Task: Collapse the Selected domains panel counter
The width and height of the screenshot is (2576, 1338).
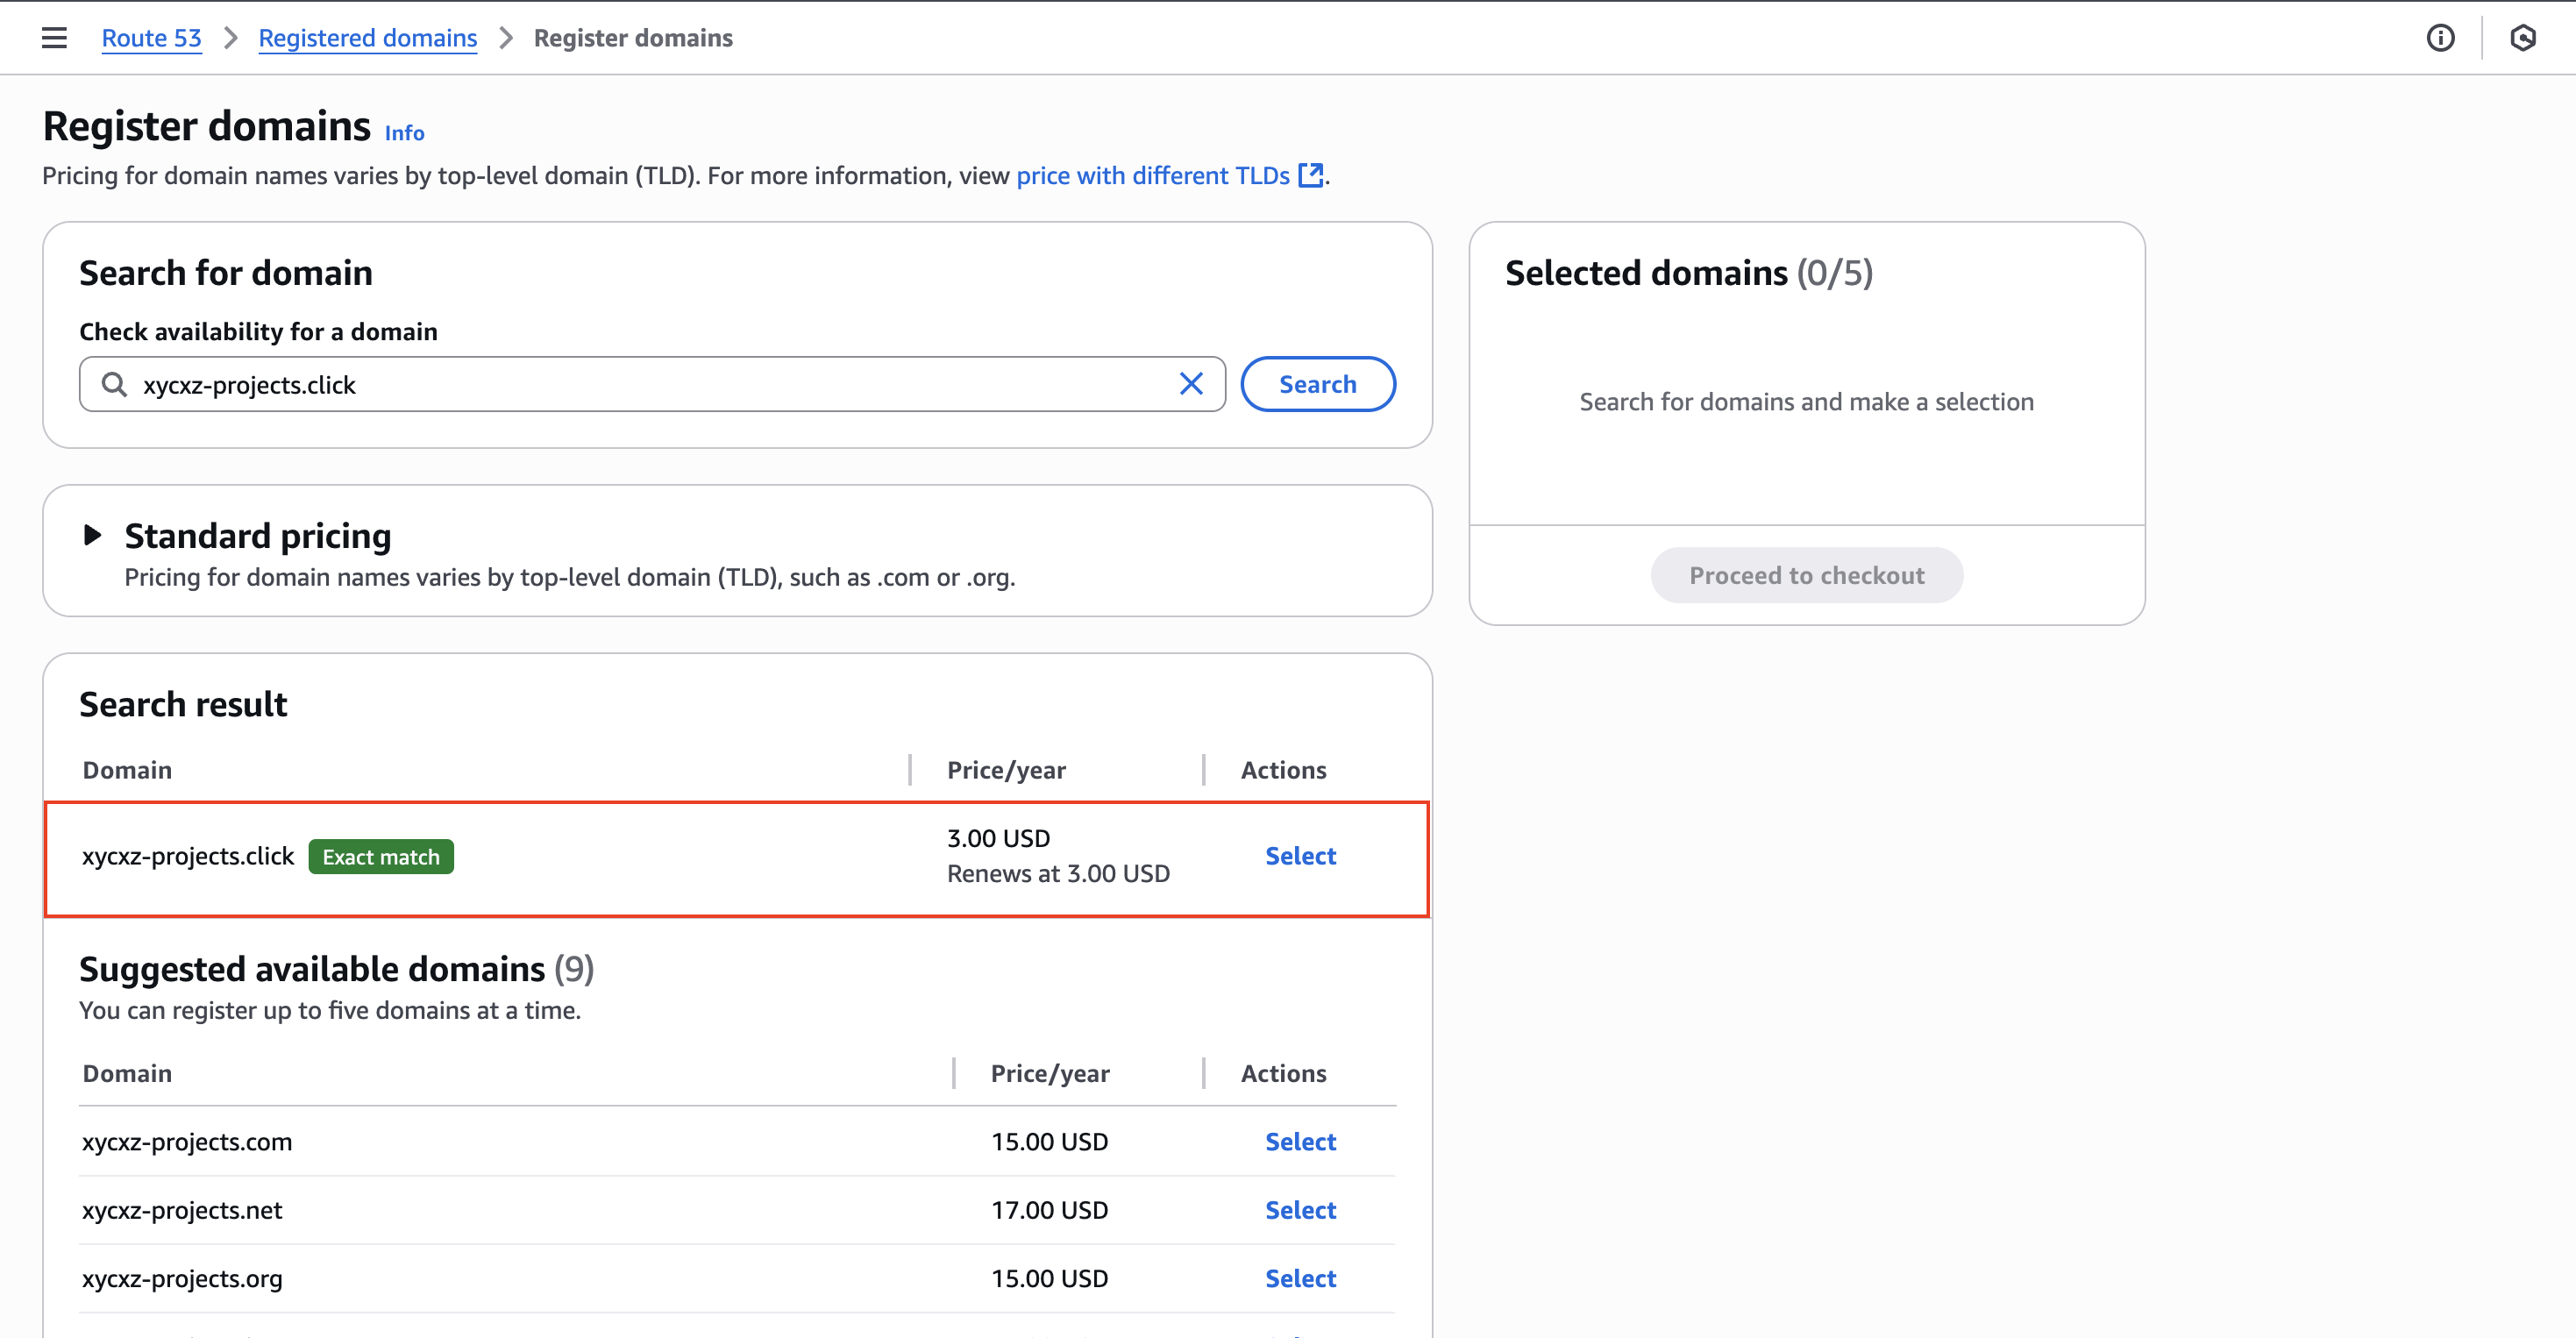Action: pyautogui.click(x=1835, y=271)
